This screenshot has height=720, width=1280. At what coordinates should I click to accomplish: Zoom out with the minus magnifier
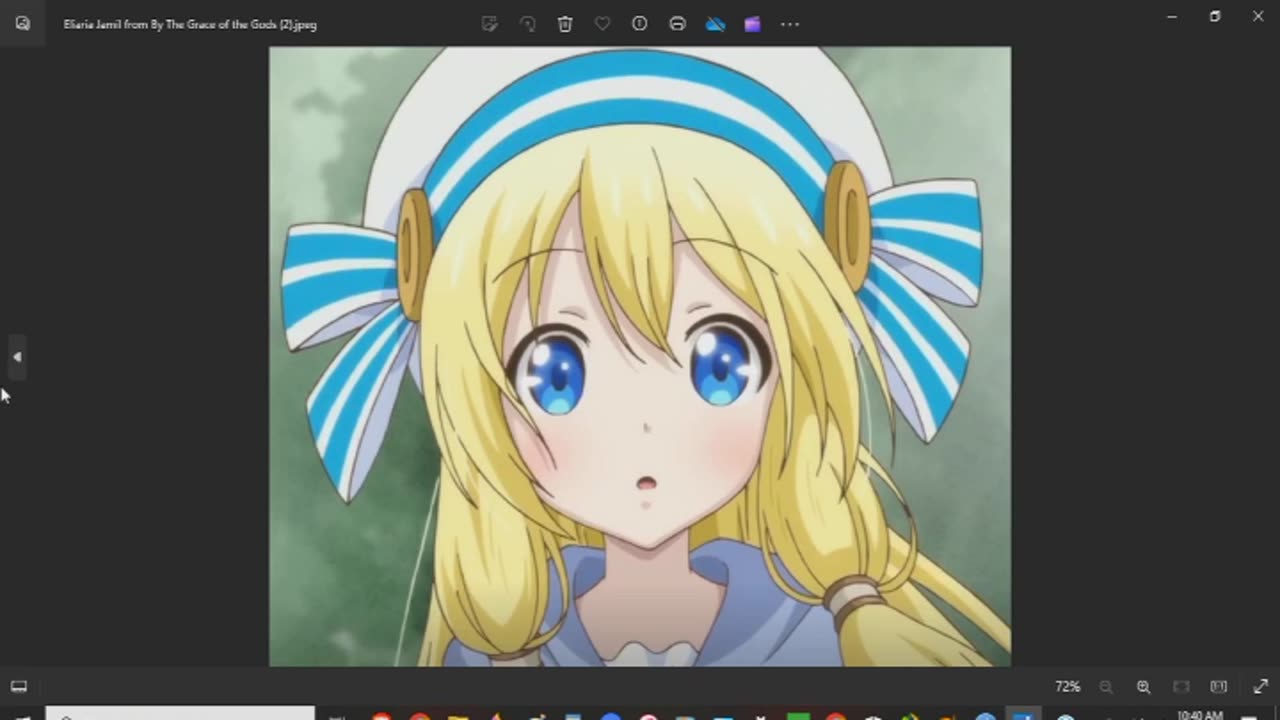coord(1106,687)
